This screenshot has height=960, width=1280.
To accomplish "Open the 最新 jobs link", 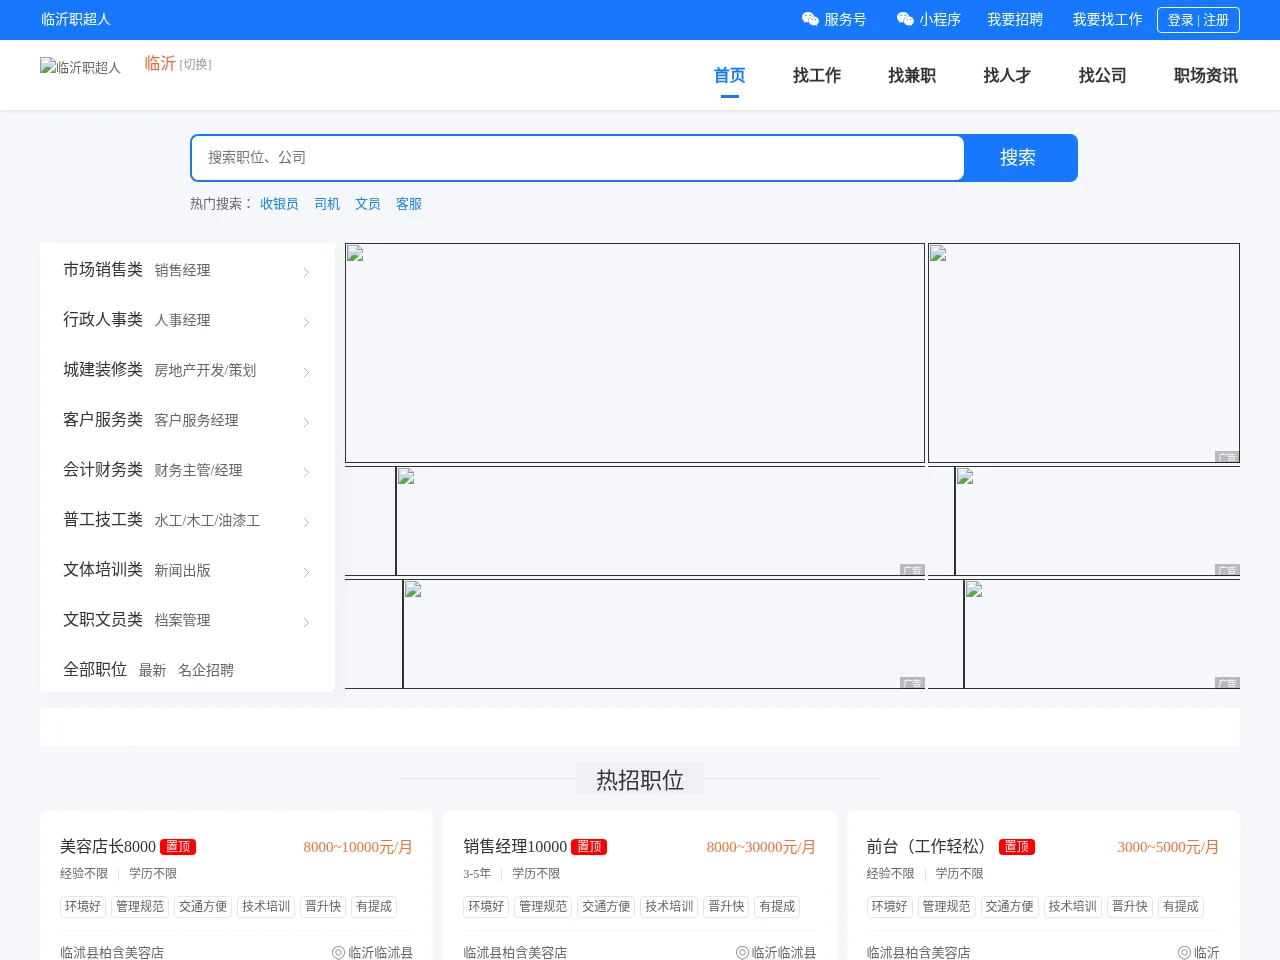I will [152, 670].
